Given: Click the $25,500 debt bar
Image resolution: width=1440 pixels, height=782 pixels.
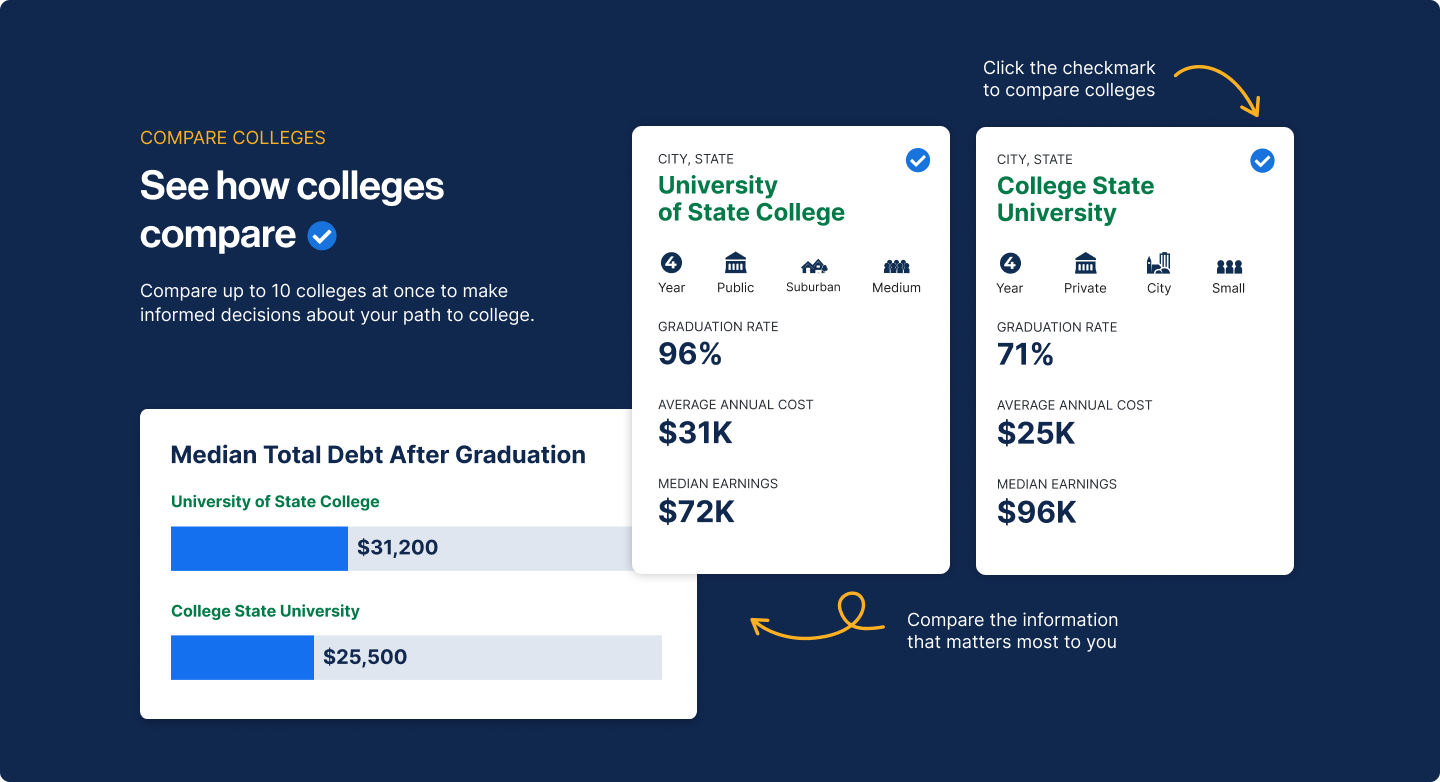Looking at the screenshot, I should point(242,657).
